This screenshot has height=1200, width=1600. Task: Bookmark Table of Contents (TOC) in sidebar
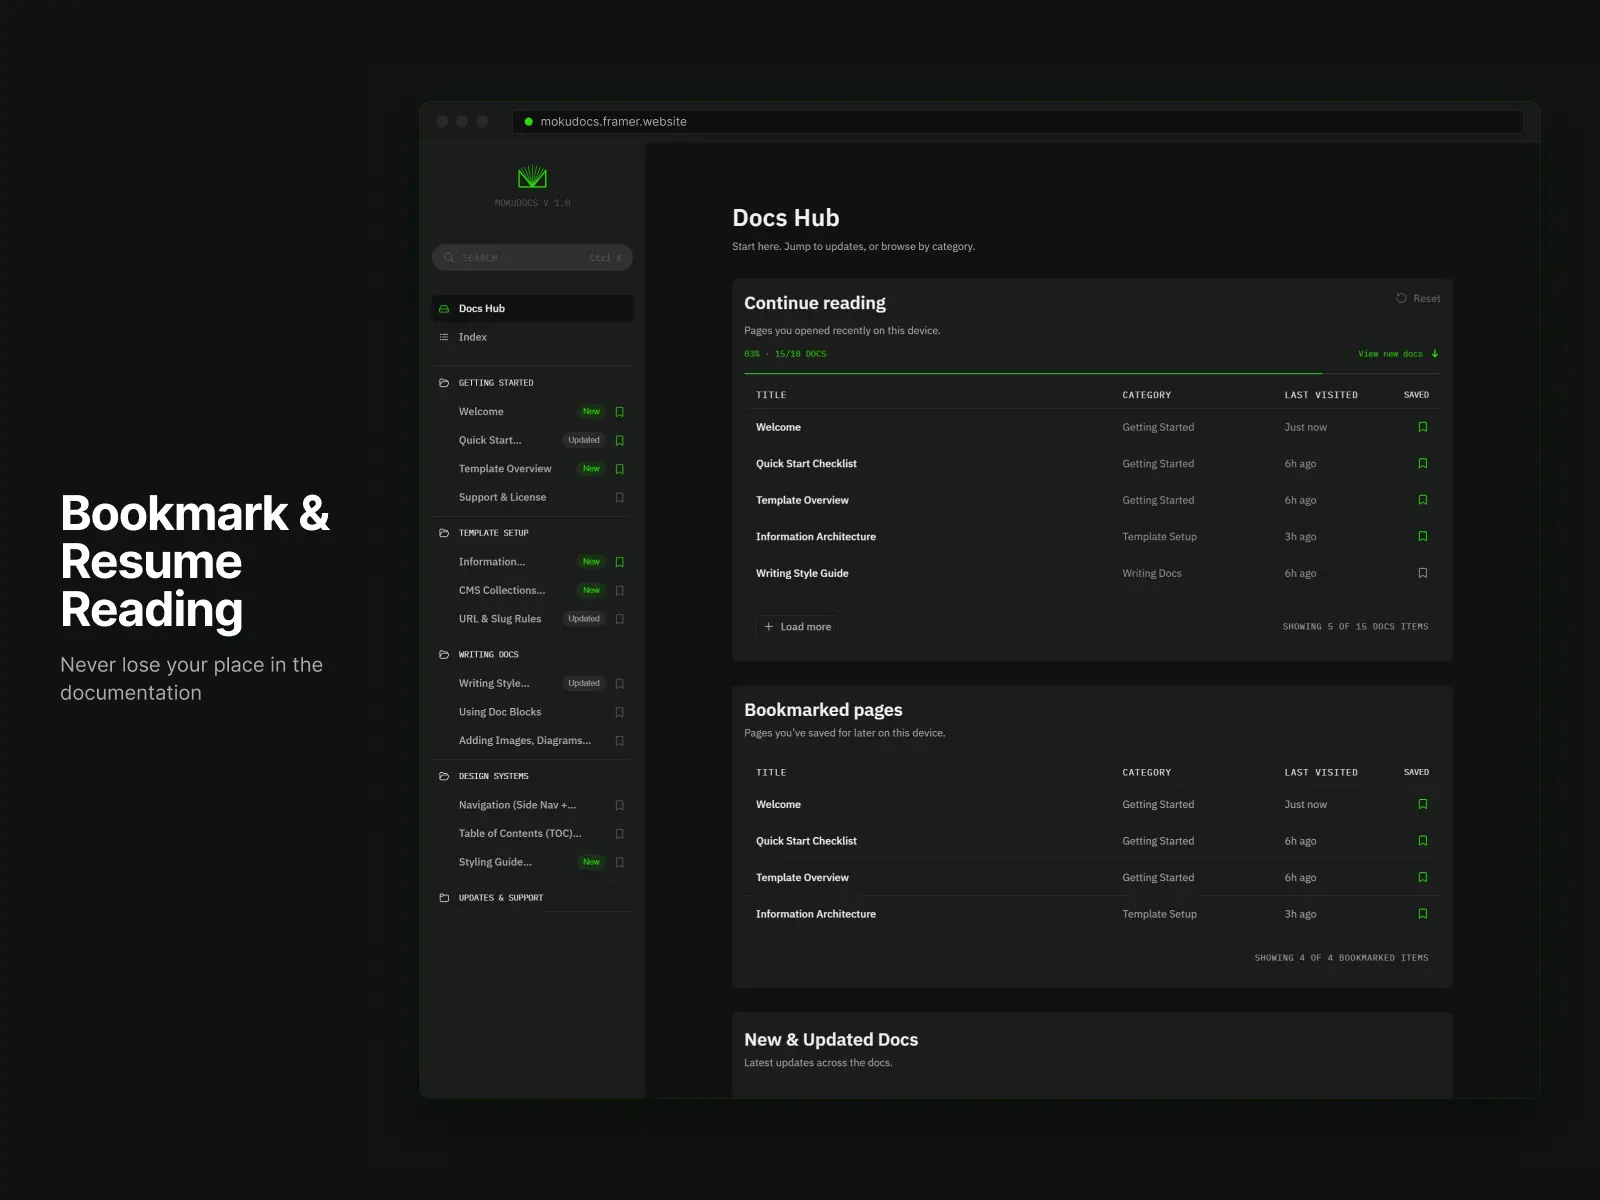[x=620, y=834]
